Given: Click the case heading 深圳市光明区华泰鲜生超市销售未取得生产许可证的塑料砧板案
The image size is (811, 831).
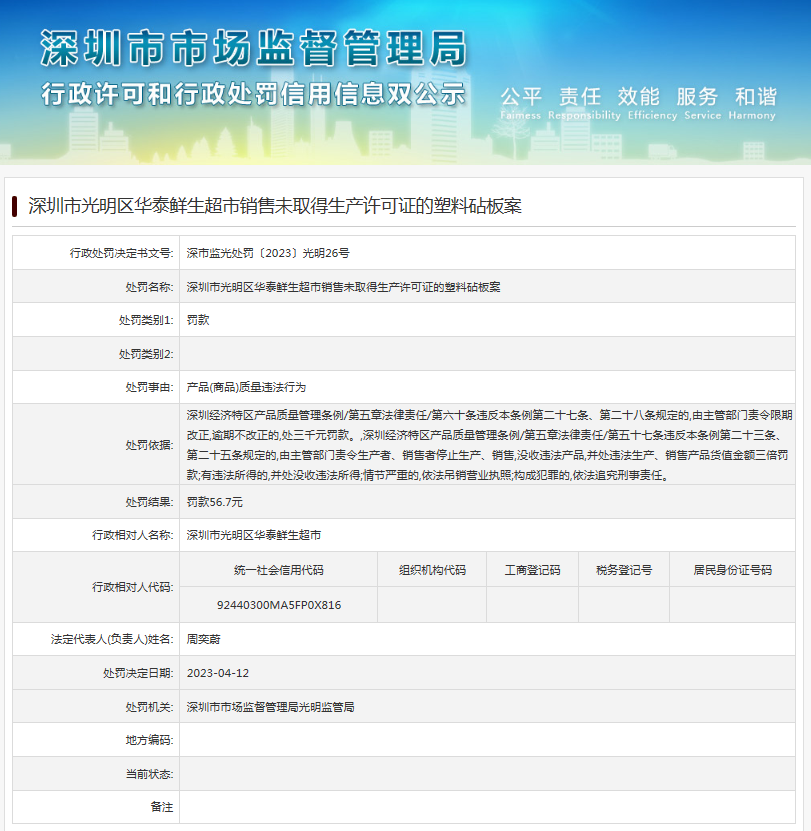Looking at the screenshot, I should 275,206.
